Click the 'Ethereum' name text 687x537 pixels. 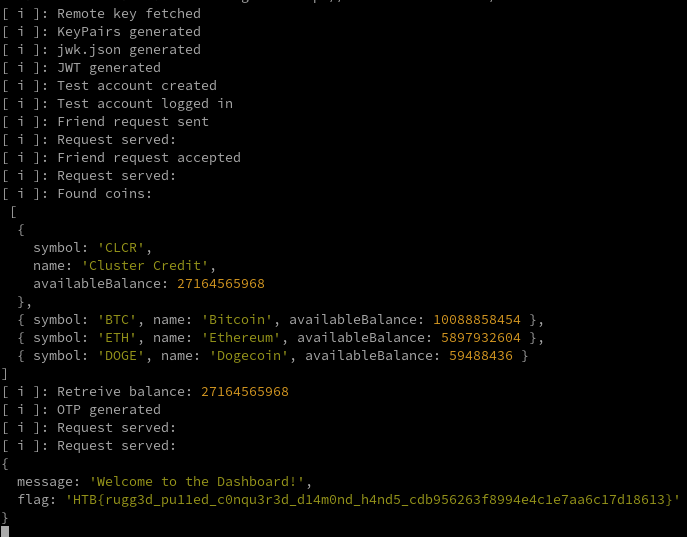(244, 337)
